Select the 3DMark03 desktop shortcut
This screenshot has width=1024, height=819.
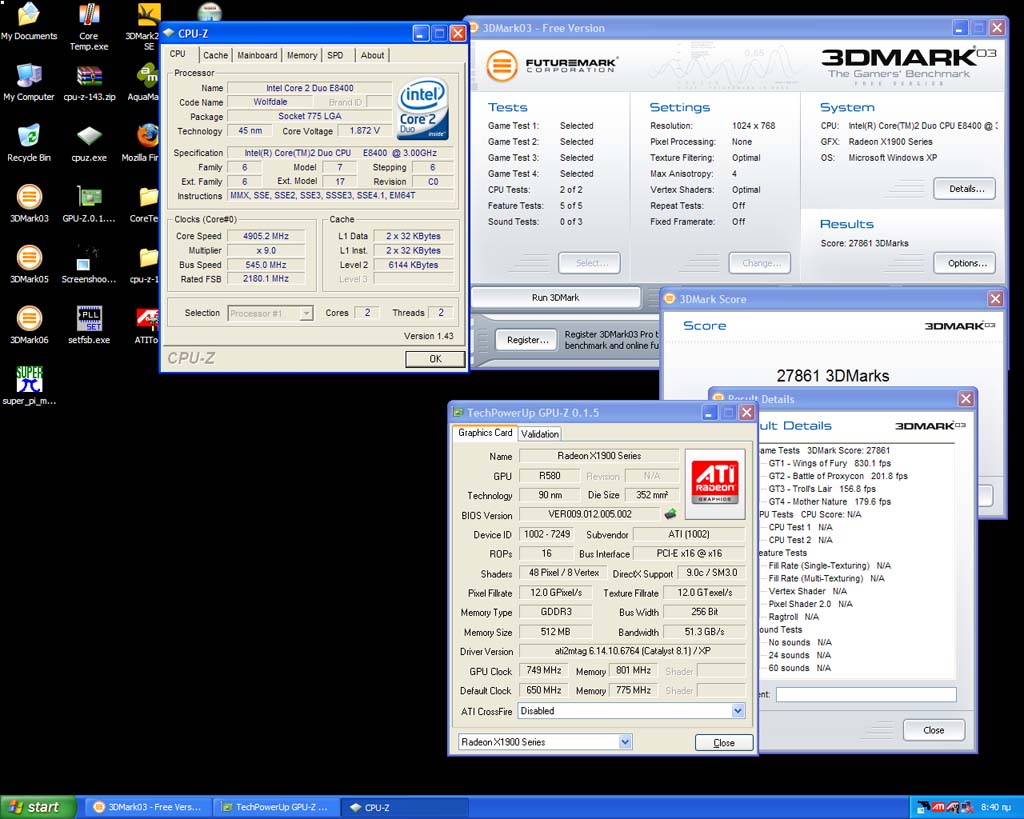tap(29, 204)
